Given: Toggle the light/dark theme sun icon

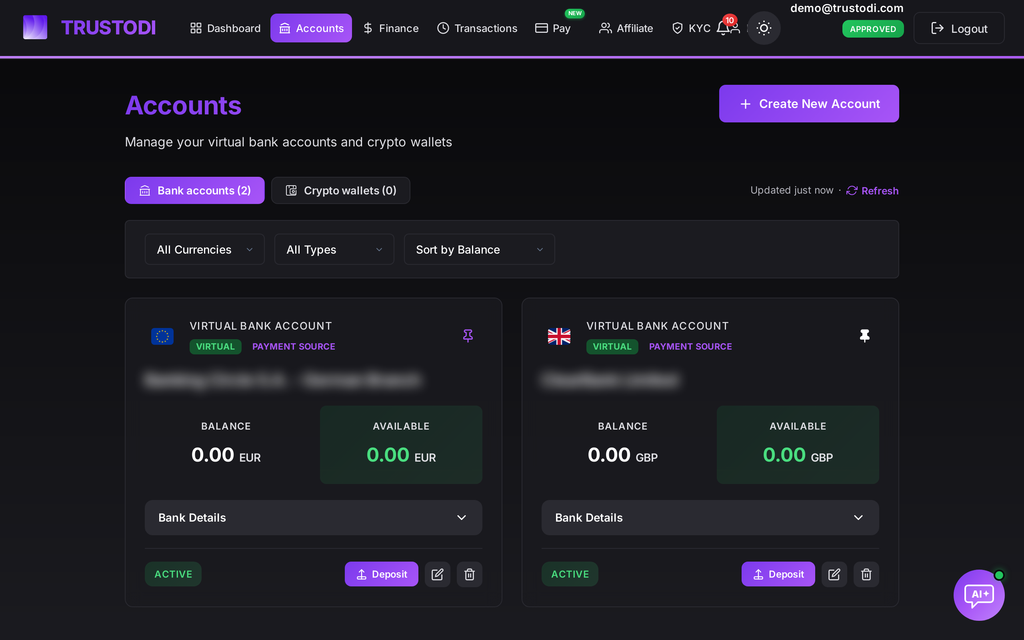Looking at the screenshot, I should click(763, 28).
